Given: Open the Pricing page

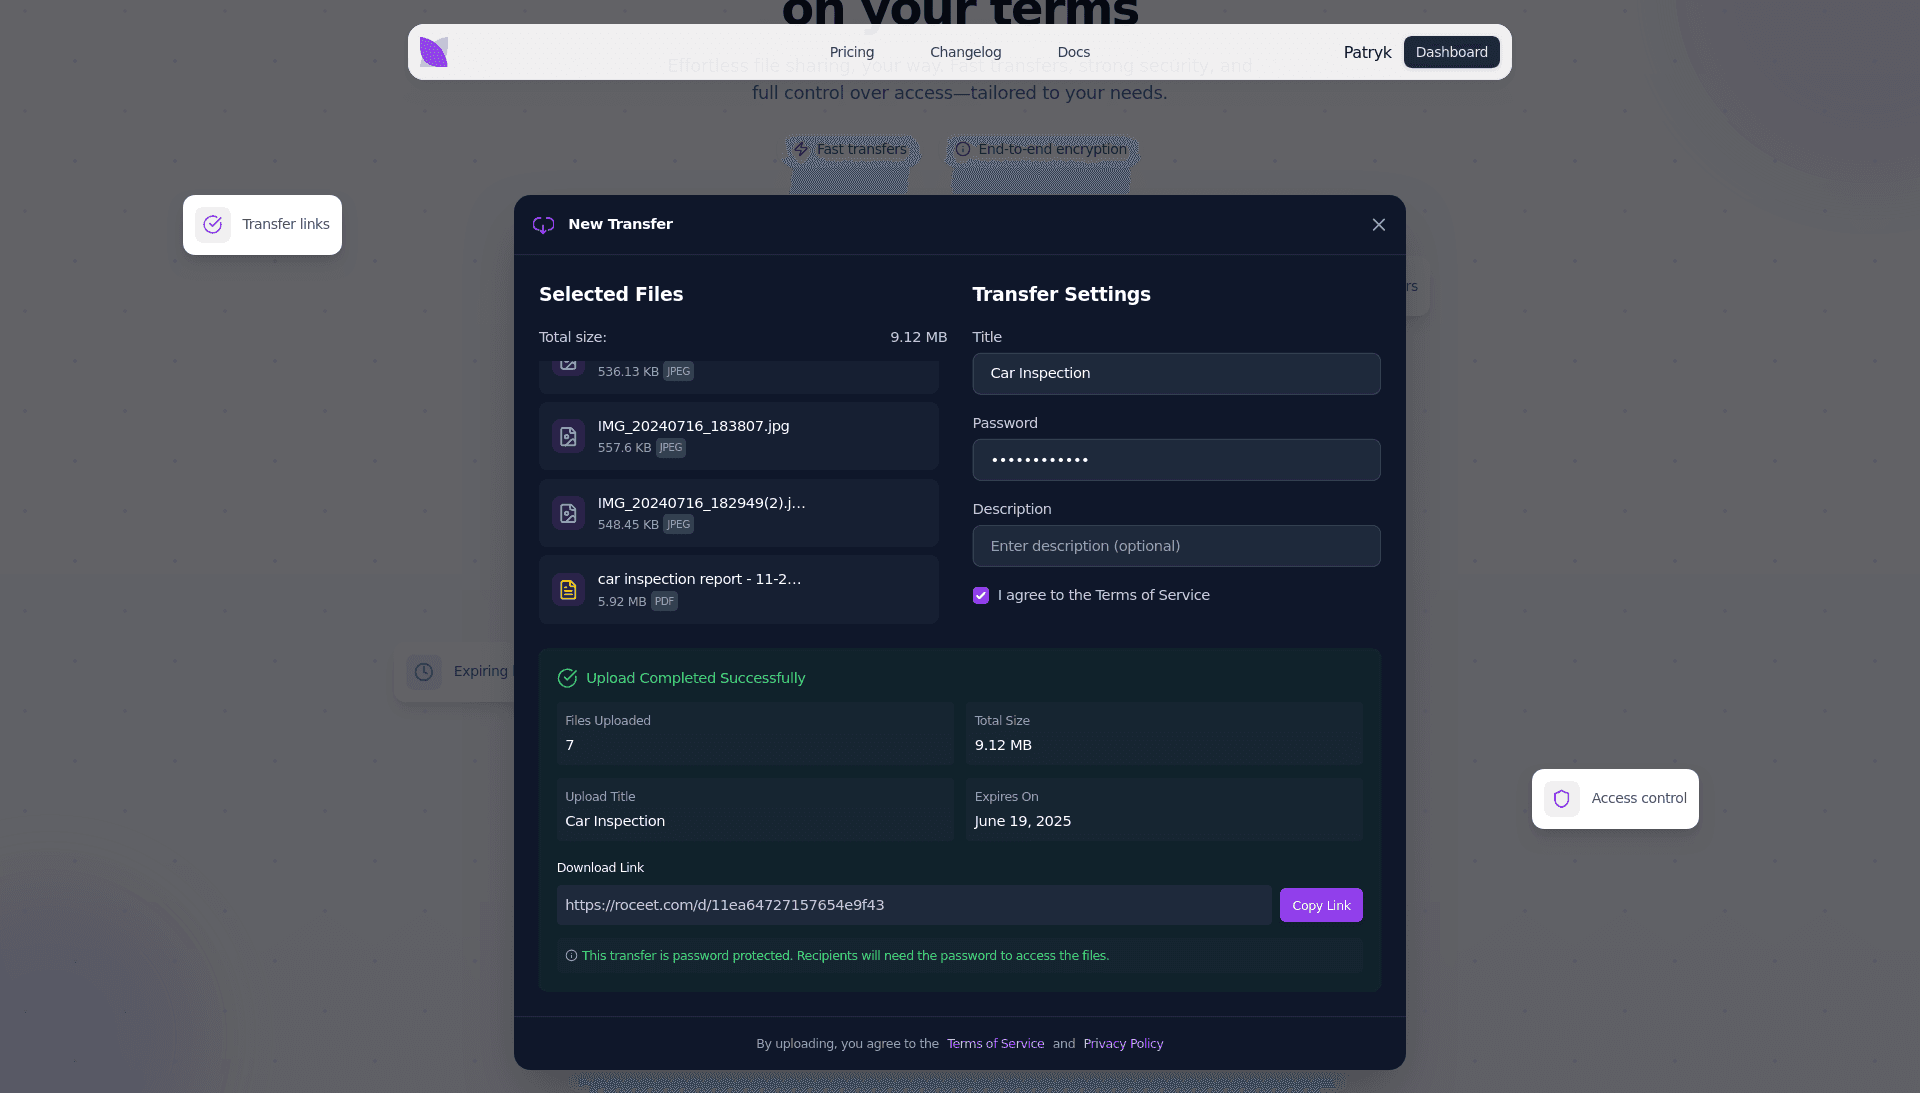Looking at the screenshot, I should click(851, 52).
